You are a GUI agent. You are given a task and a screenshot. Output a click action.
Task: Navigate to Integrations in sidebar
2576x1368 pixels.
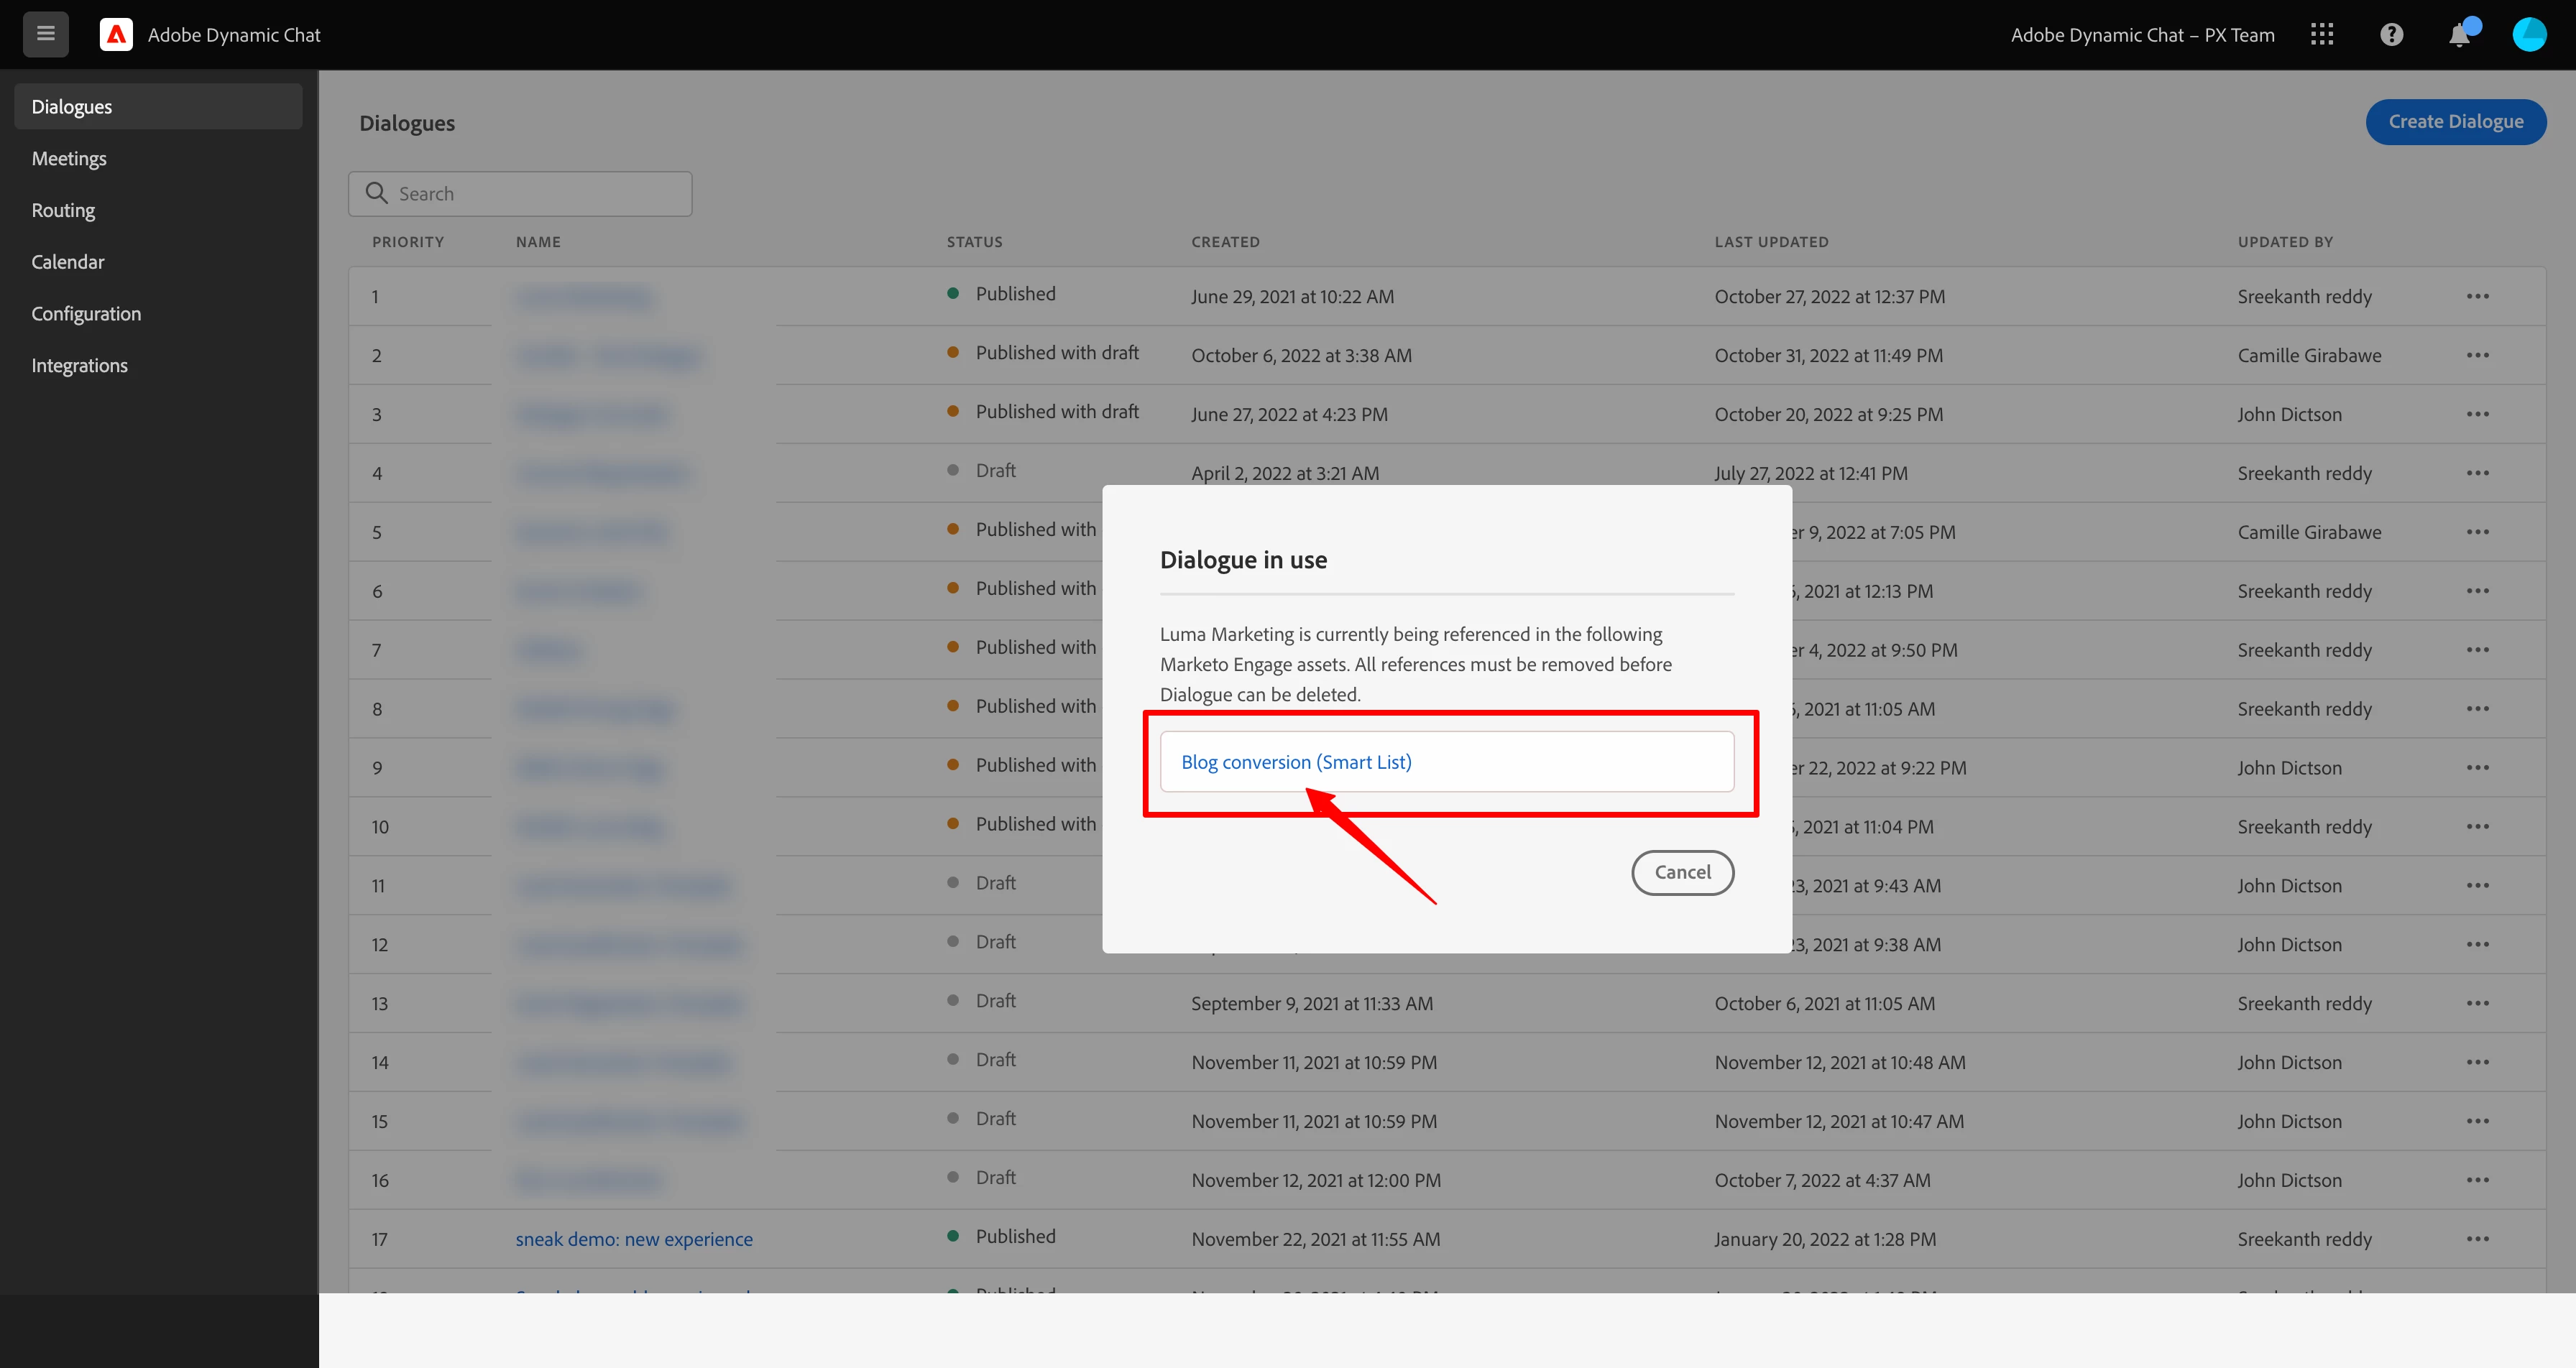[x=79, y=365]
